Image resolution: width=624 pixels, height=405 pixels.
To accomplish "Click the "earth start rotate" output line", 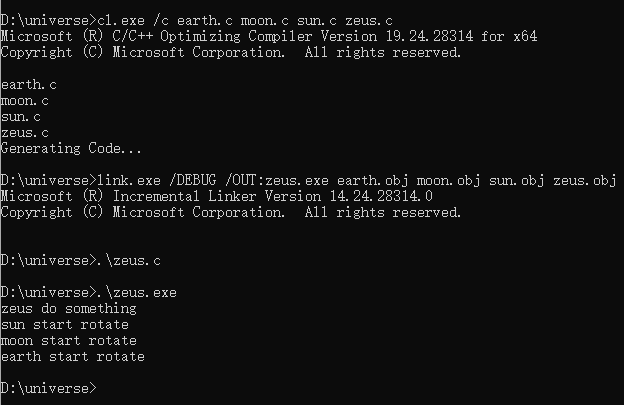I will 73,356.
